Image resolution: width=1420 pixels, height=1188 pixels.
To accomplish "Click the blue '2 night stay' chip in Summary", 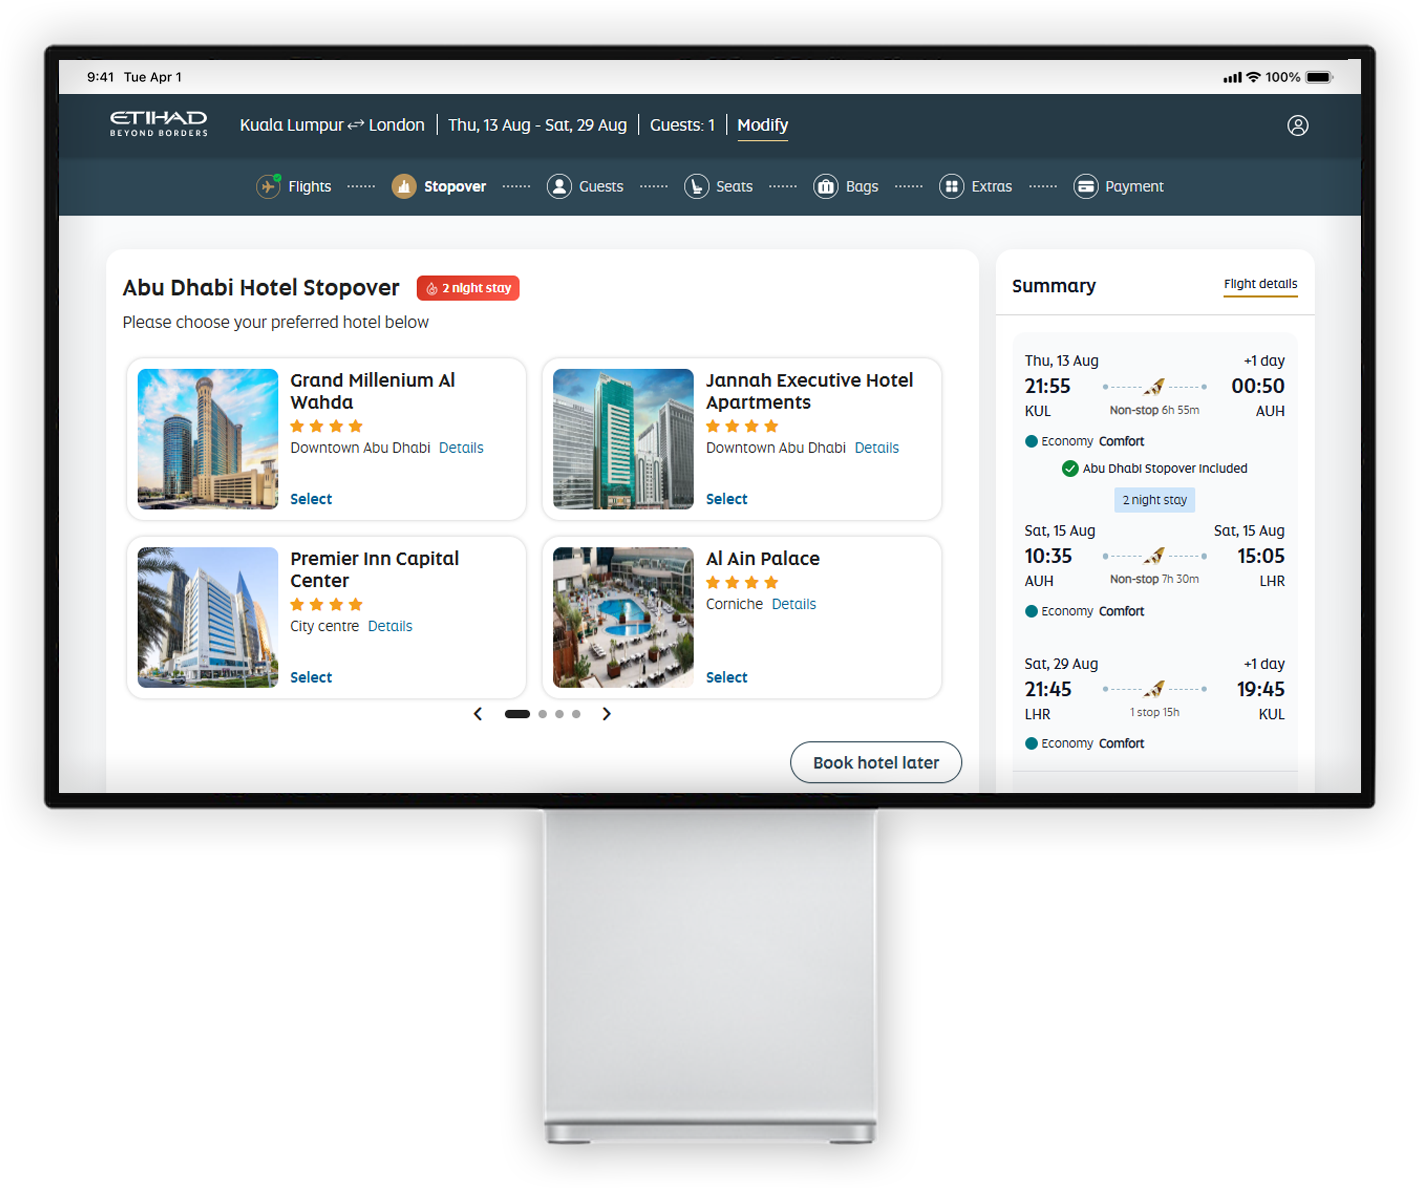I will click(1155, 500).
